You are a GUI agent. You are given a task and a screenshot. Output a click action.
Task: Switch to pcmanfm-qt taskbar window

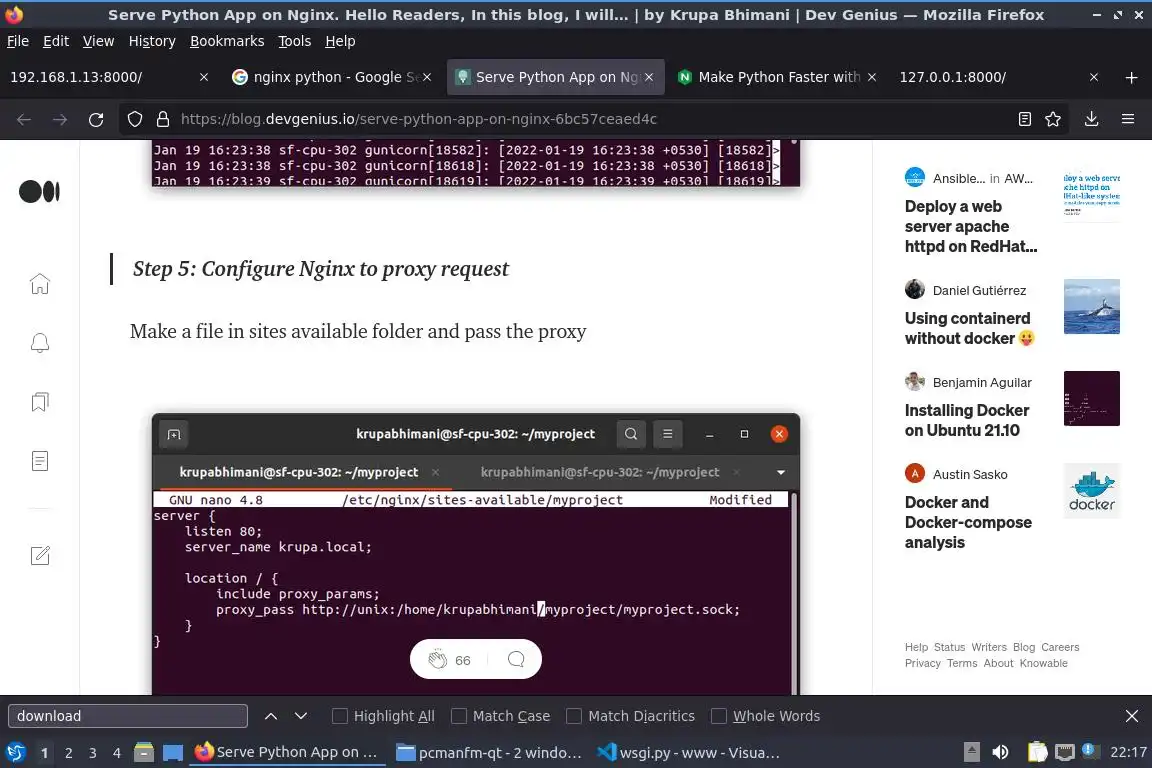pyautogui.click(x=489, y=753)
